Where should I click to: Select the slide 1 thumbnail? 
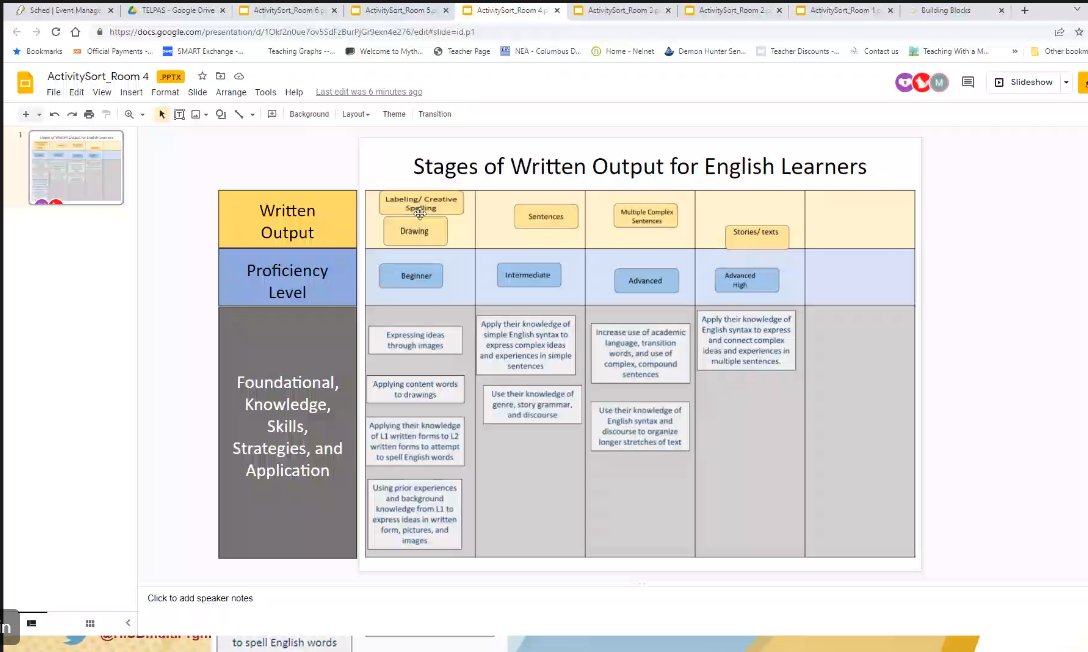pyautogui.click(x=76, y=167)
